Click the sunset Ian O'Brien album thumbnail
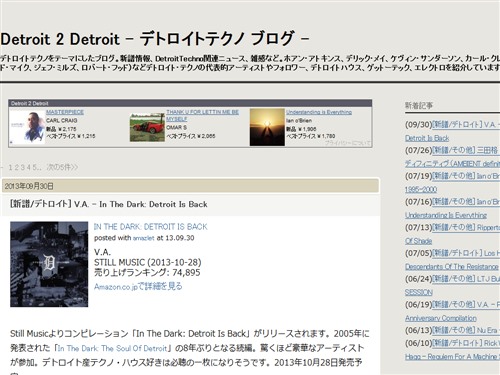This screenshot has width=500, height=375. coord(267,127)
